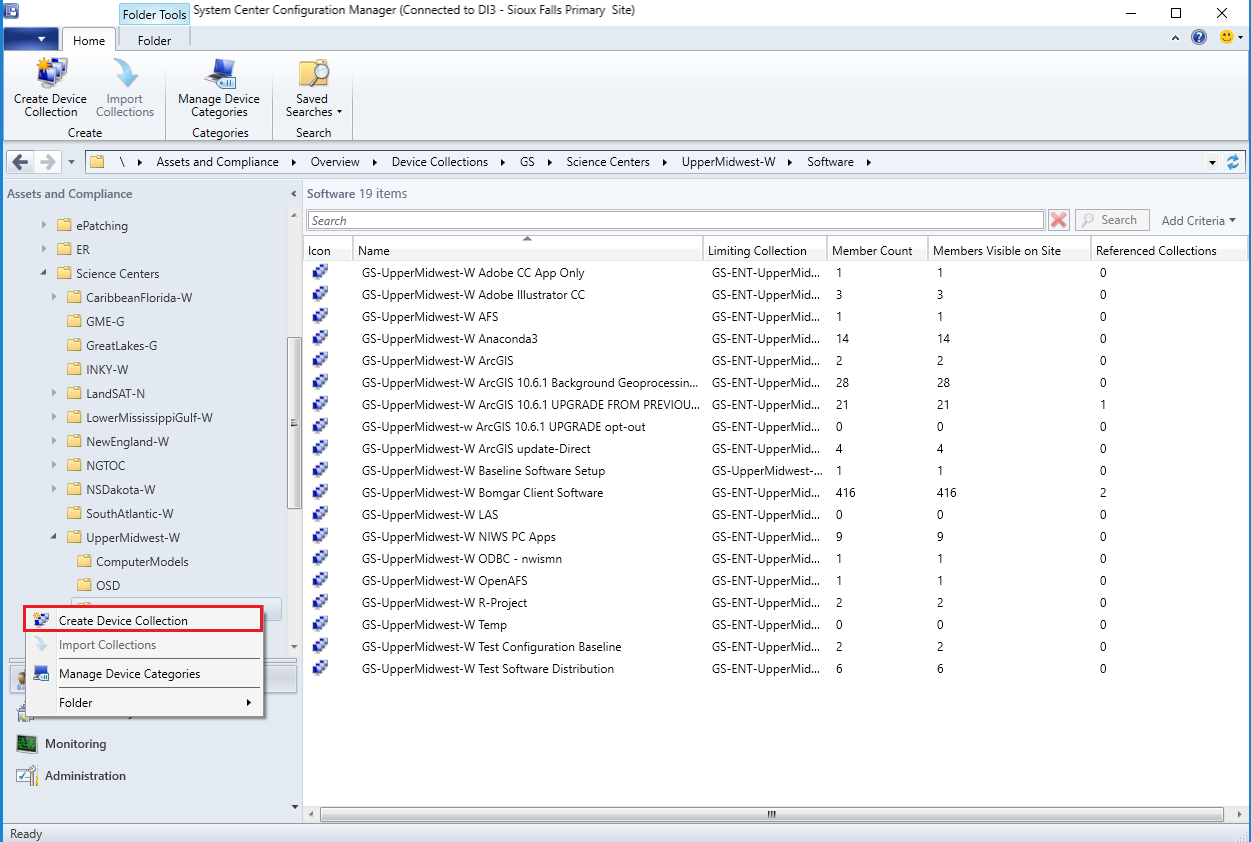Sort by the Member Count column header
1251x842 pixels.
point(877,251)
